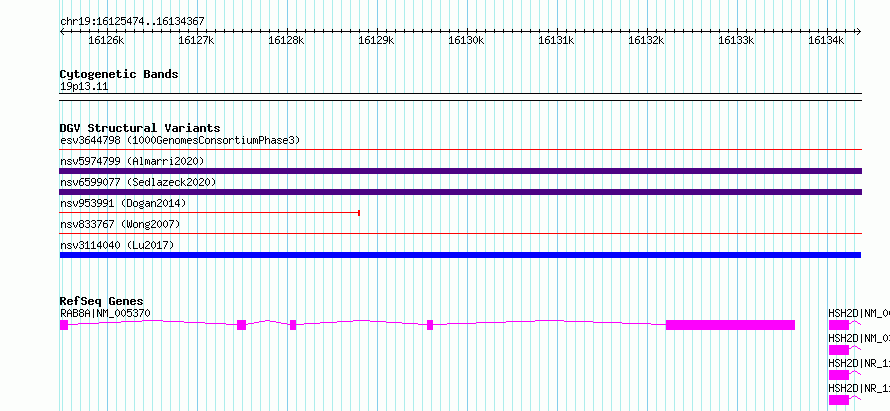This screenshot has width=890, height=411.
Task: Click the purple bar for nsv5974799
Action: (x=460, y=171)
